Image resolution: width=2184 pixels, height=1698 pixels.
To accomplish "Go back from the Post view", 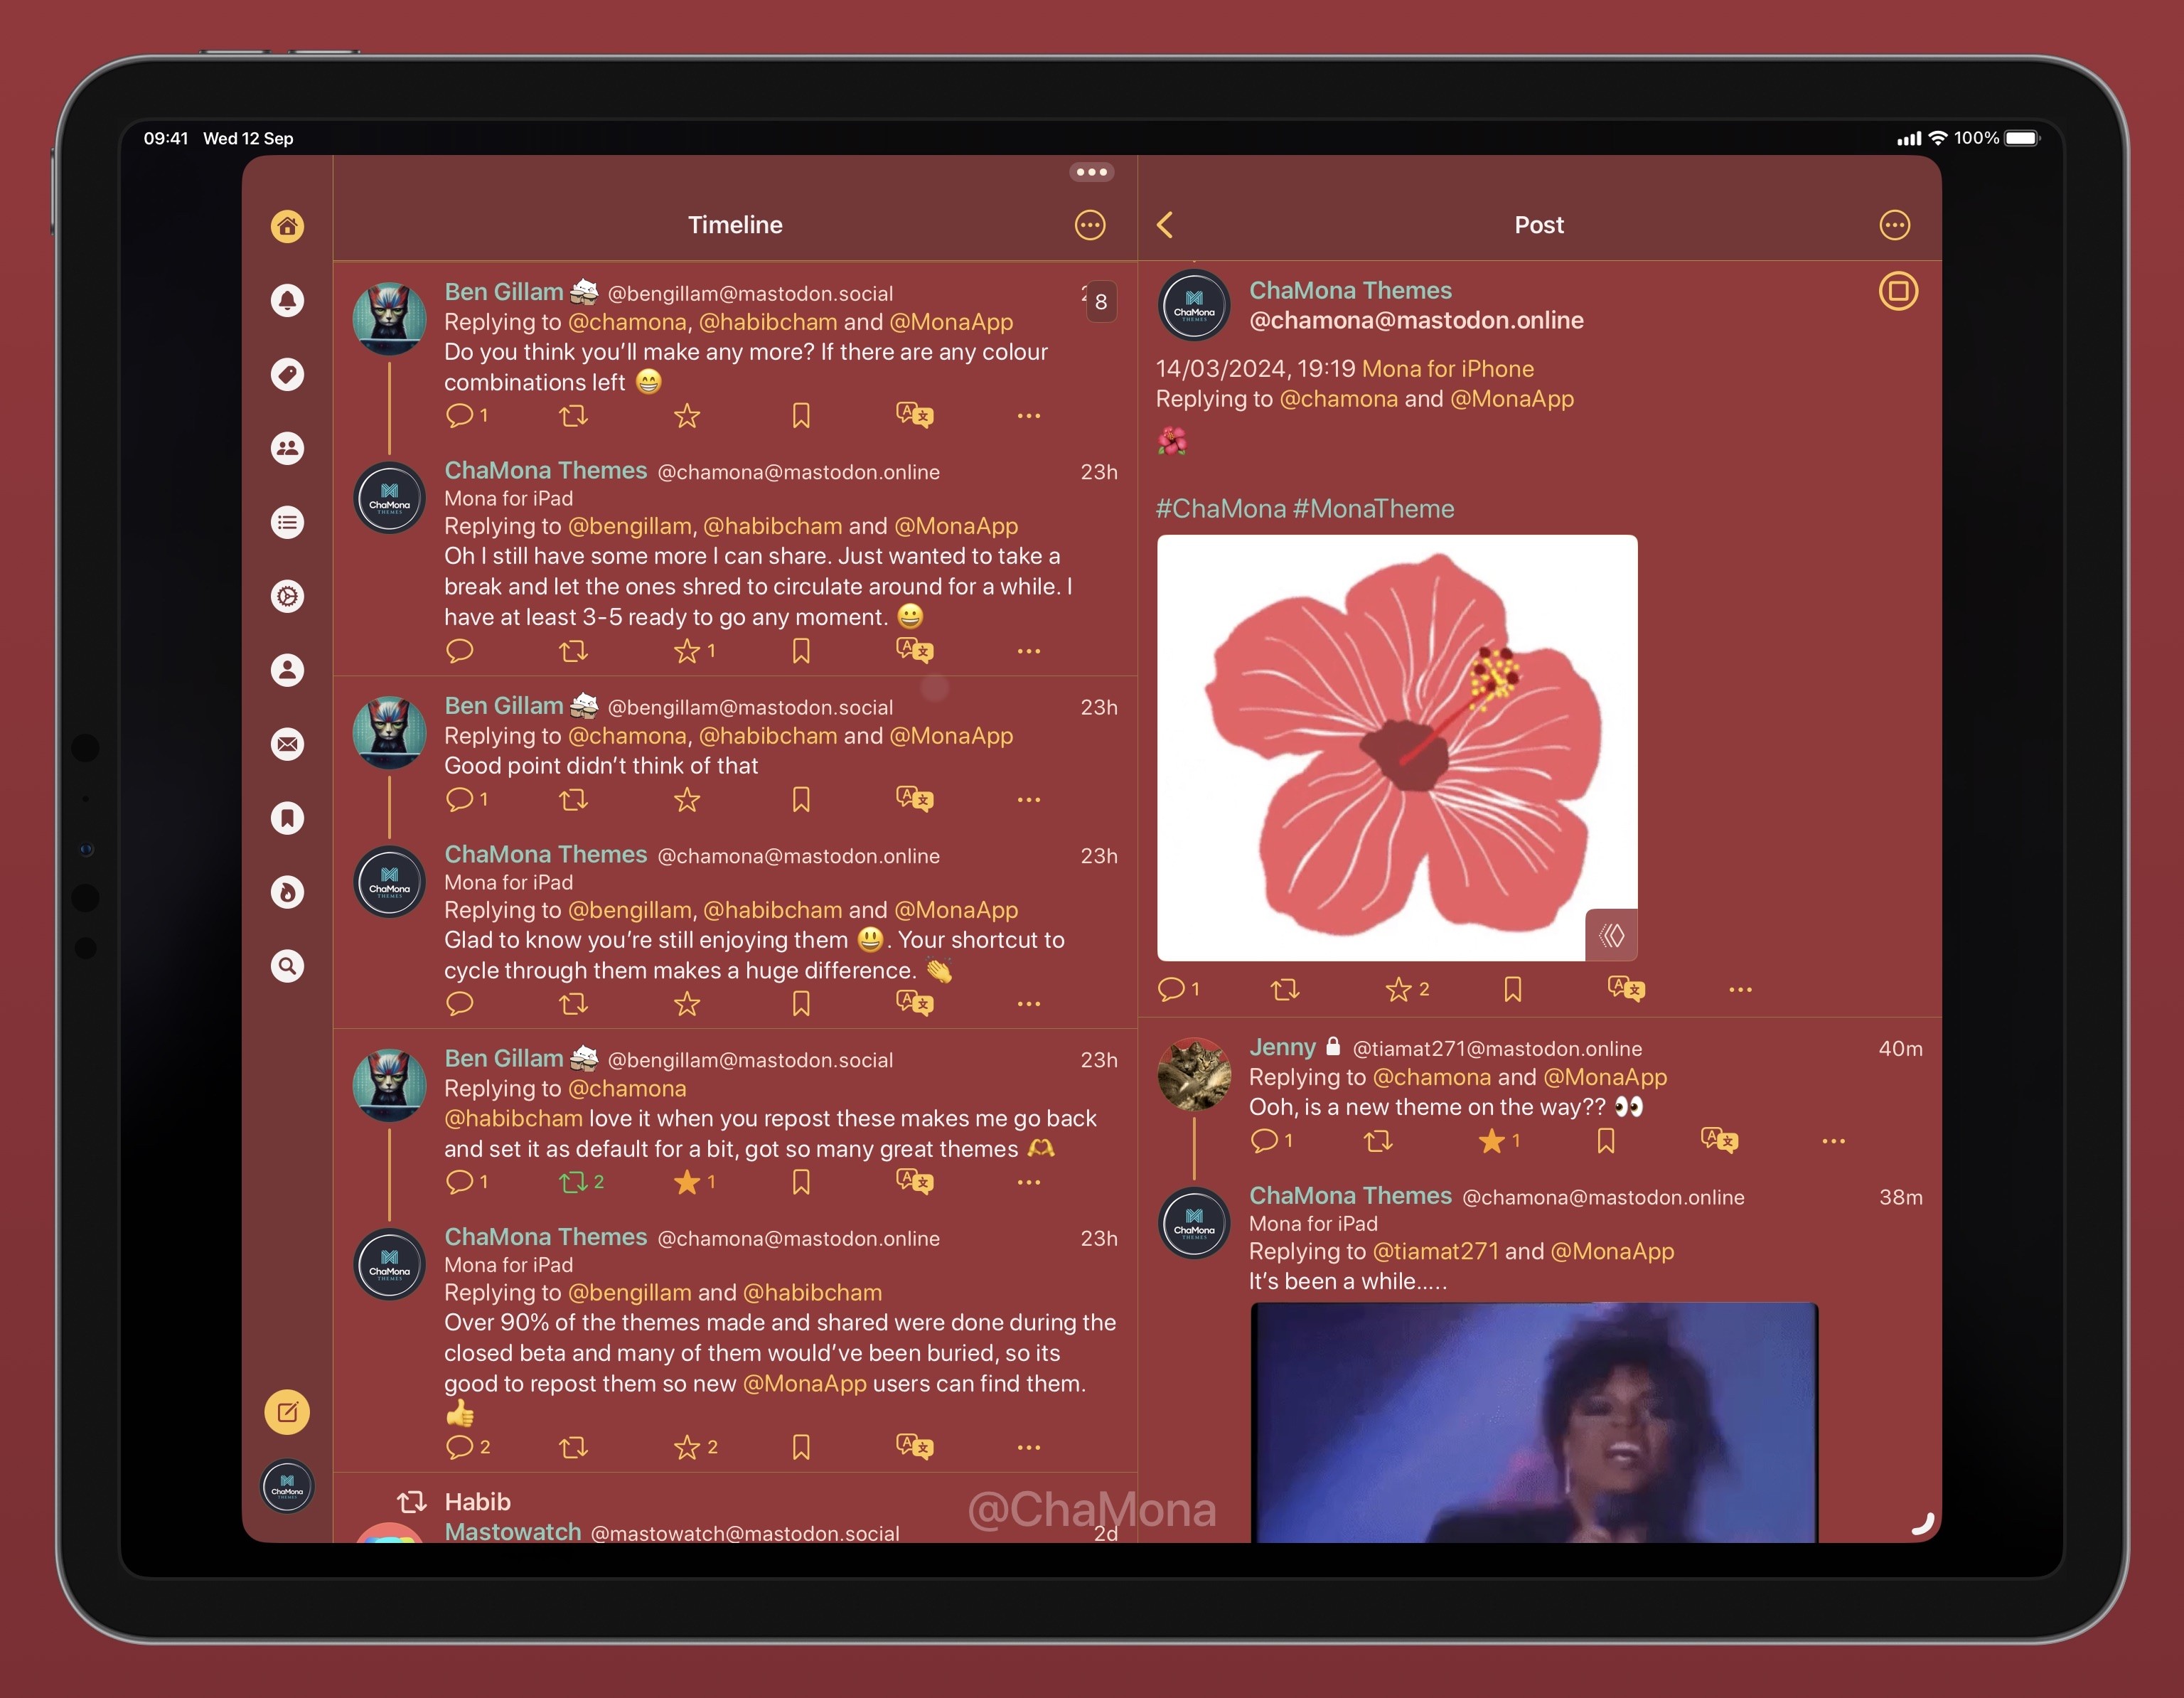I will tap(1165, 225).
